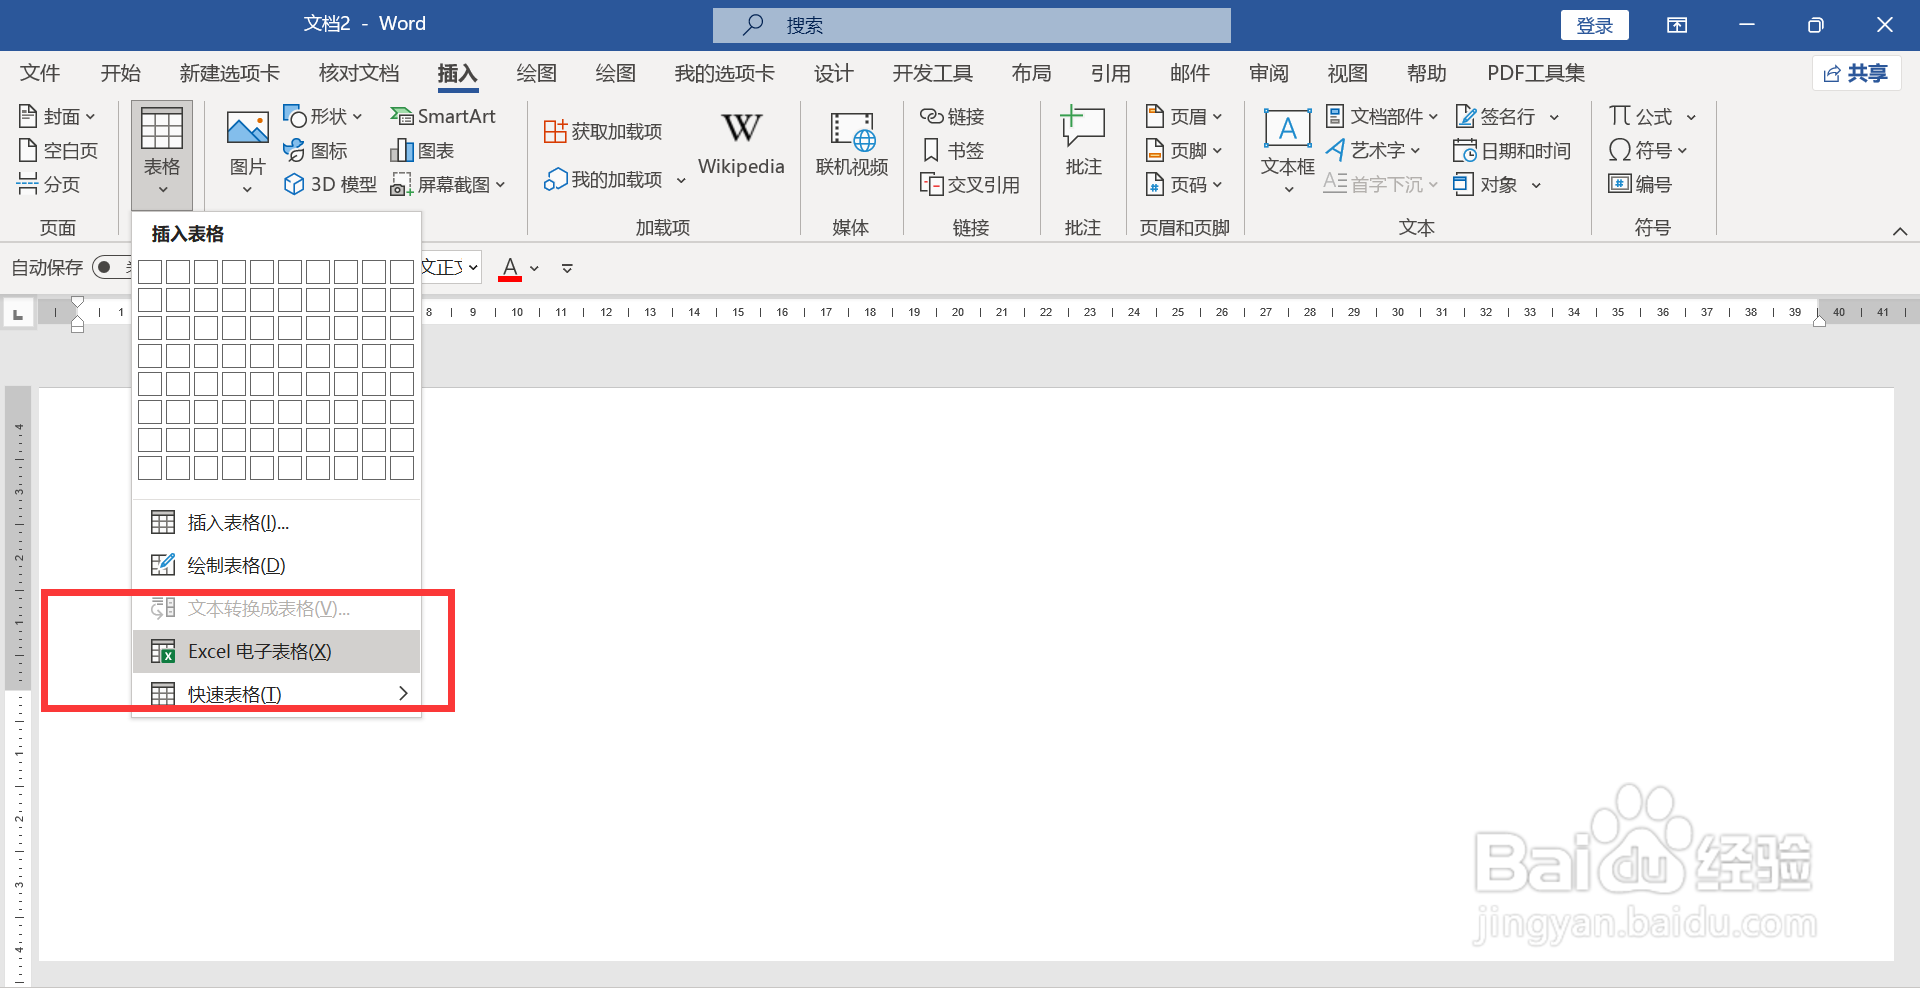The height and width of the screenshot is (988, 1920).
Task: Insert 联机视频 online video
Action: 852,145
